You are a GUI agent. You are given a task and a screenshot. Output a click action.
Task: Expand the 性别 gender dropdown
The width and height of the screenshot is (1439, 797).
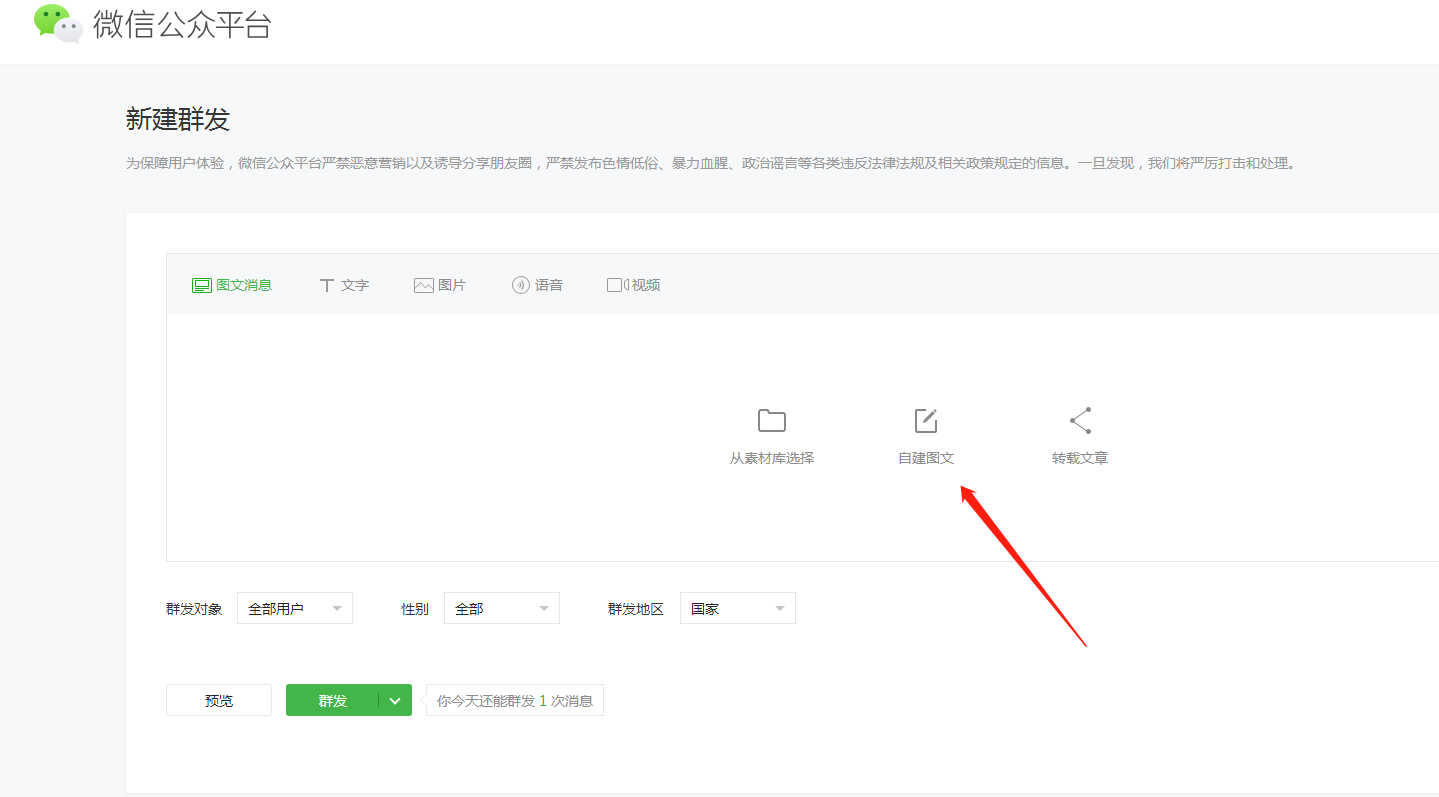tap(501, 608)
